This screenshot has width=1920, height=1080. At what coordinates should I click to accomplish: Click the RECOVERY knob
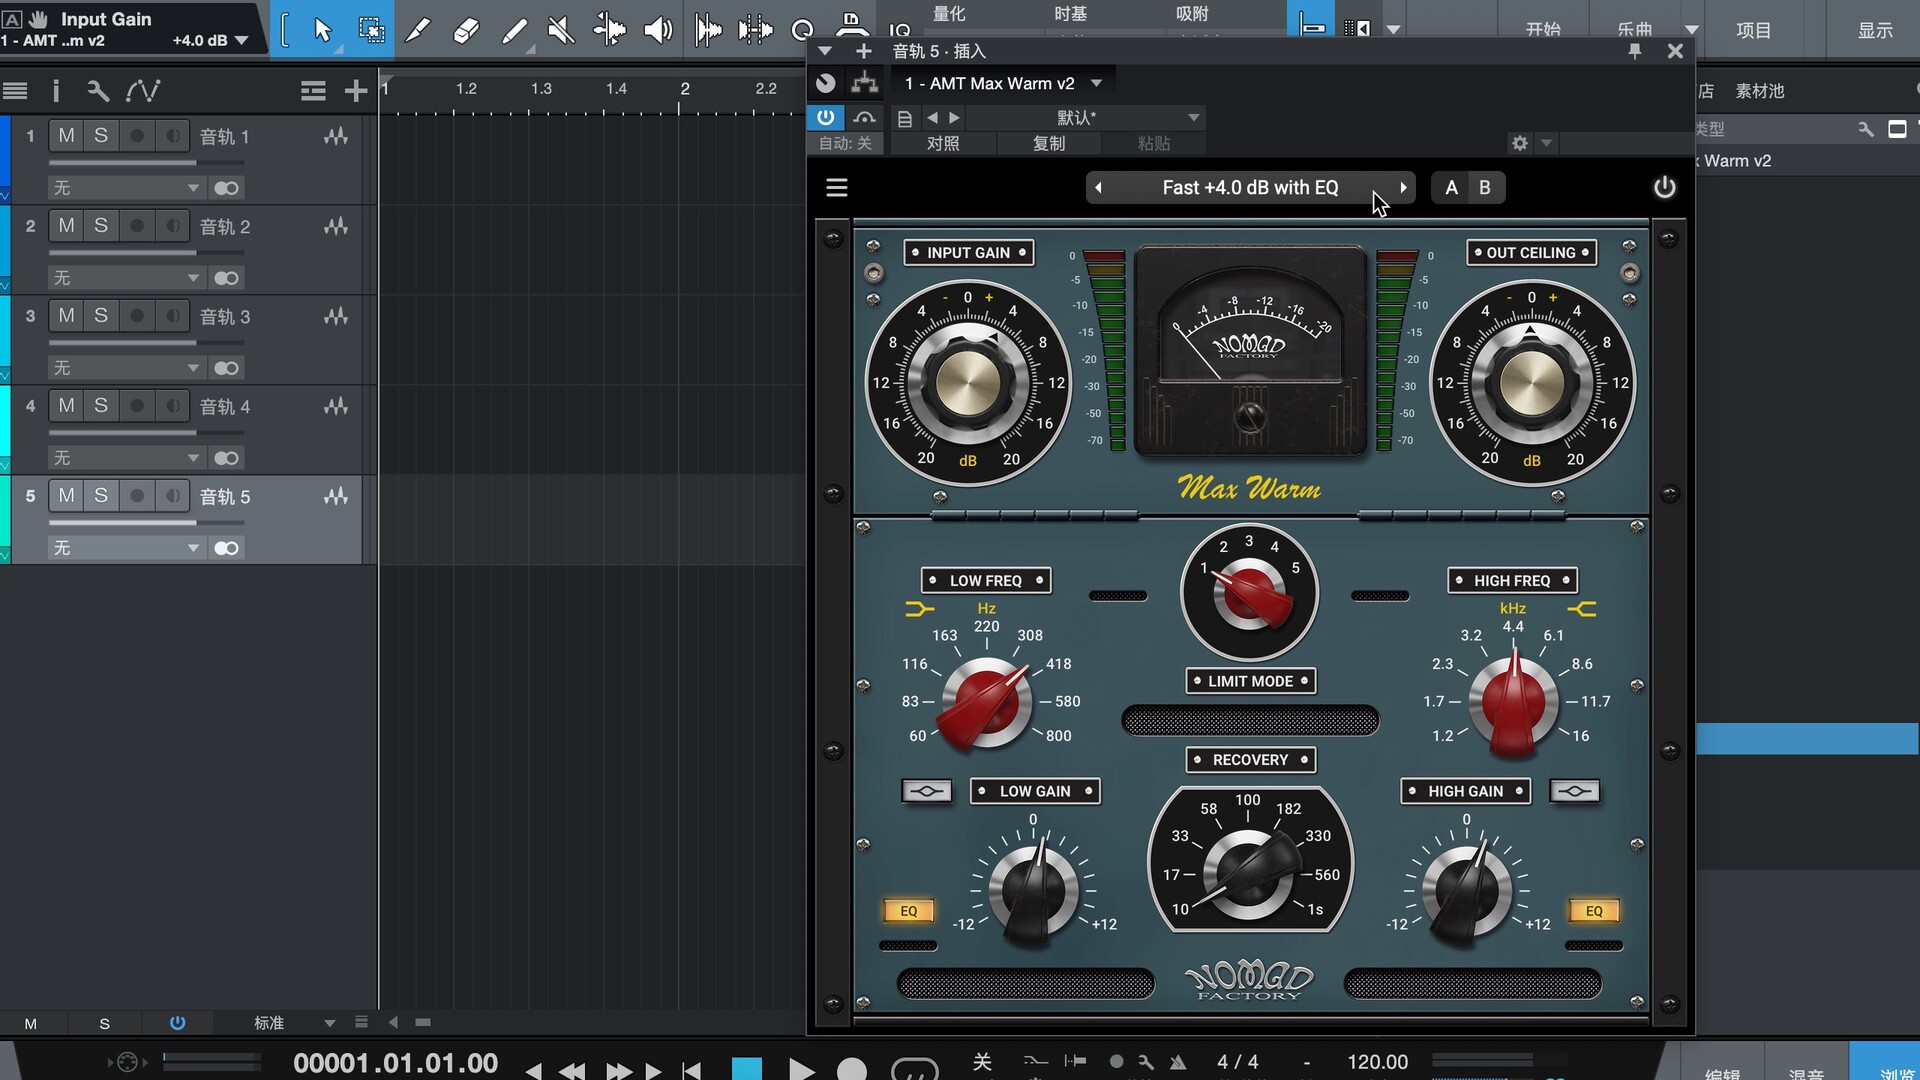1249,872
